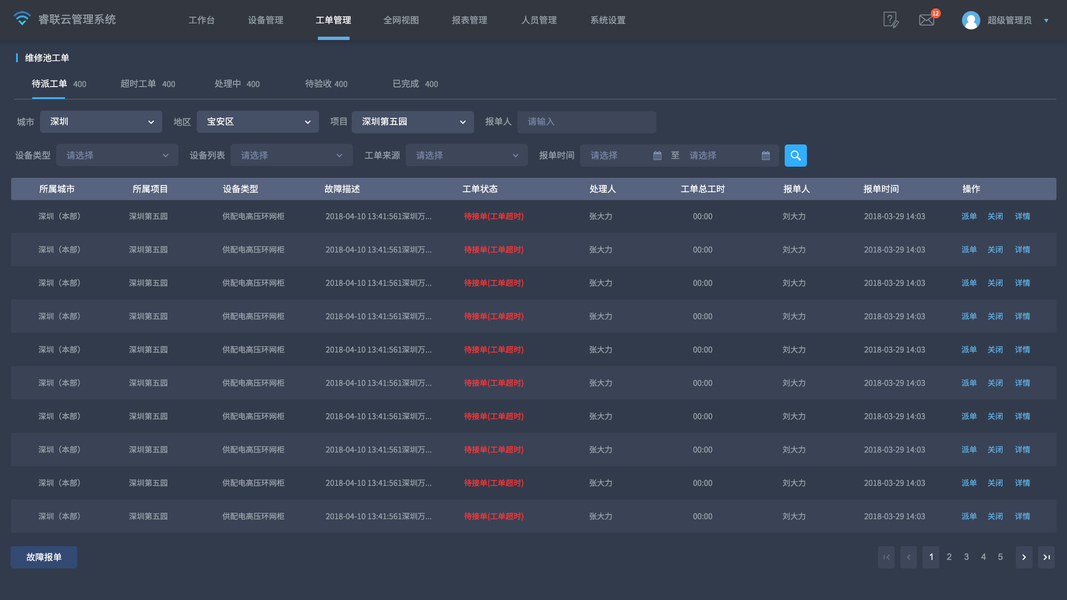
Task: Click 详情 in the last table row
Action: 1022,516
